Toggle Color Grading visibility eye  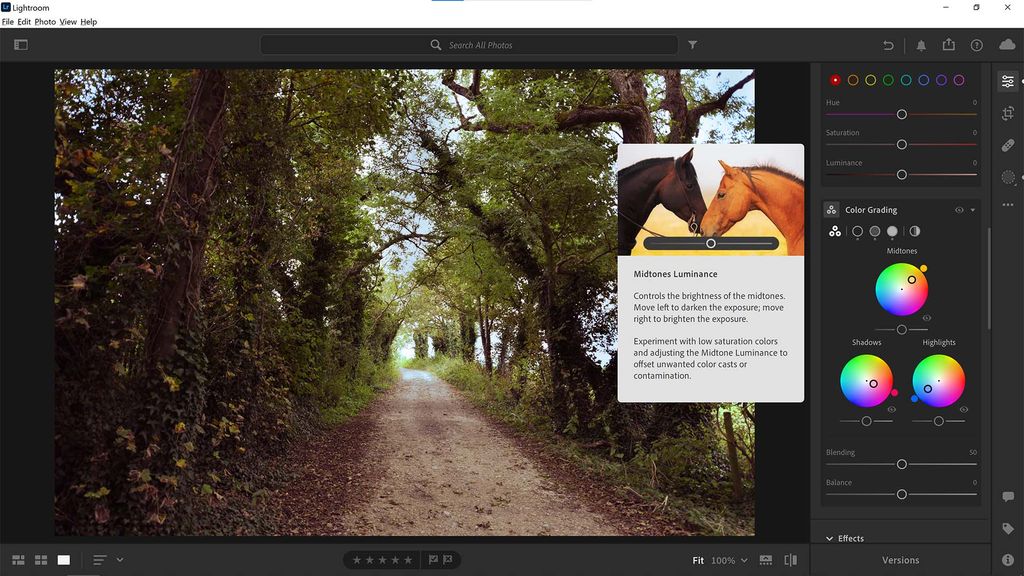point(958,210)
